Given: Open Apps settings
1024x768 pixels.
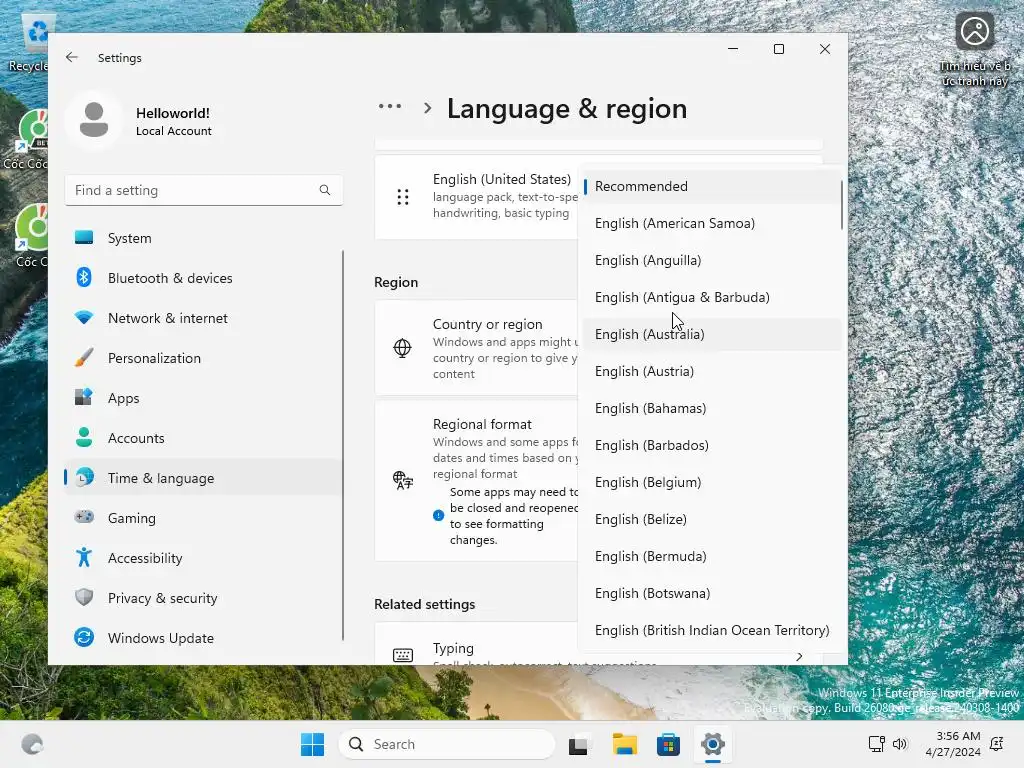Looking at the screenshot, I should tap(203, 398).
